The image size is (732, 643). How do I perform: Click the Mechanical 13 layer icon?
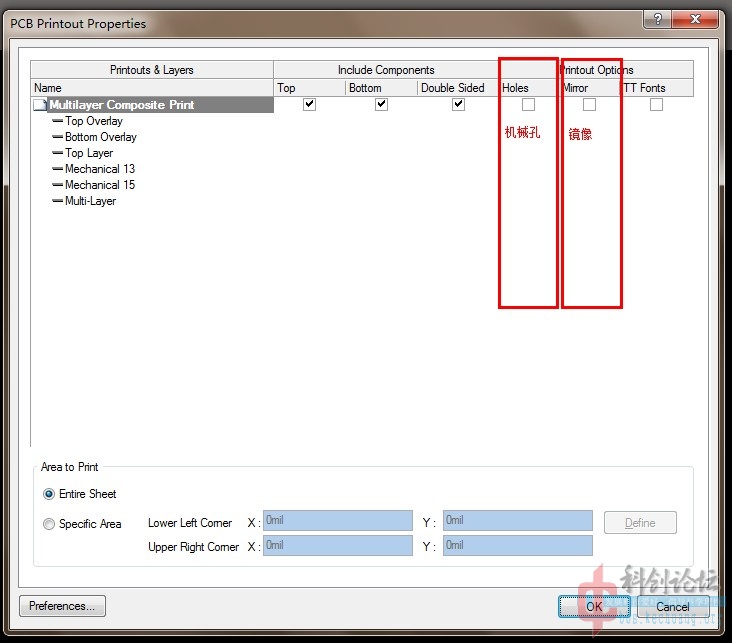57,169
